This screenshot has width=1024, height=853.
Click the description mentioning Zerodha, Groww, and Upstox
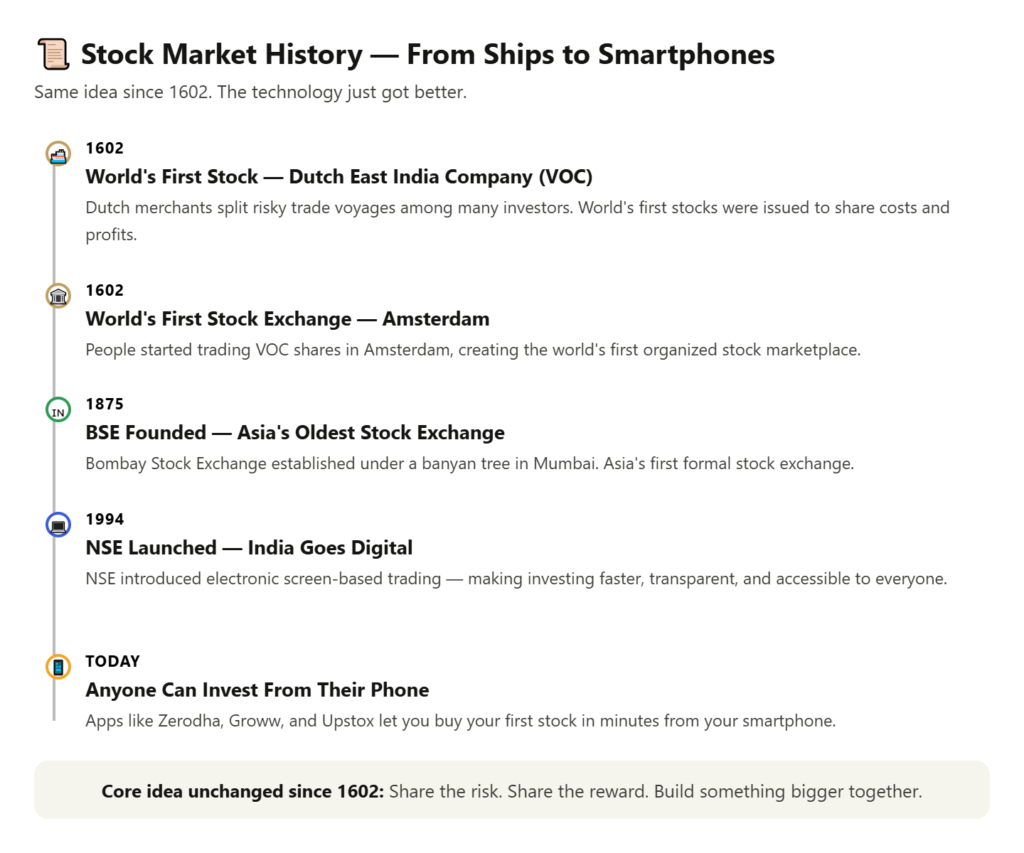(x=459, y=720)
